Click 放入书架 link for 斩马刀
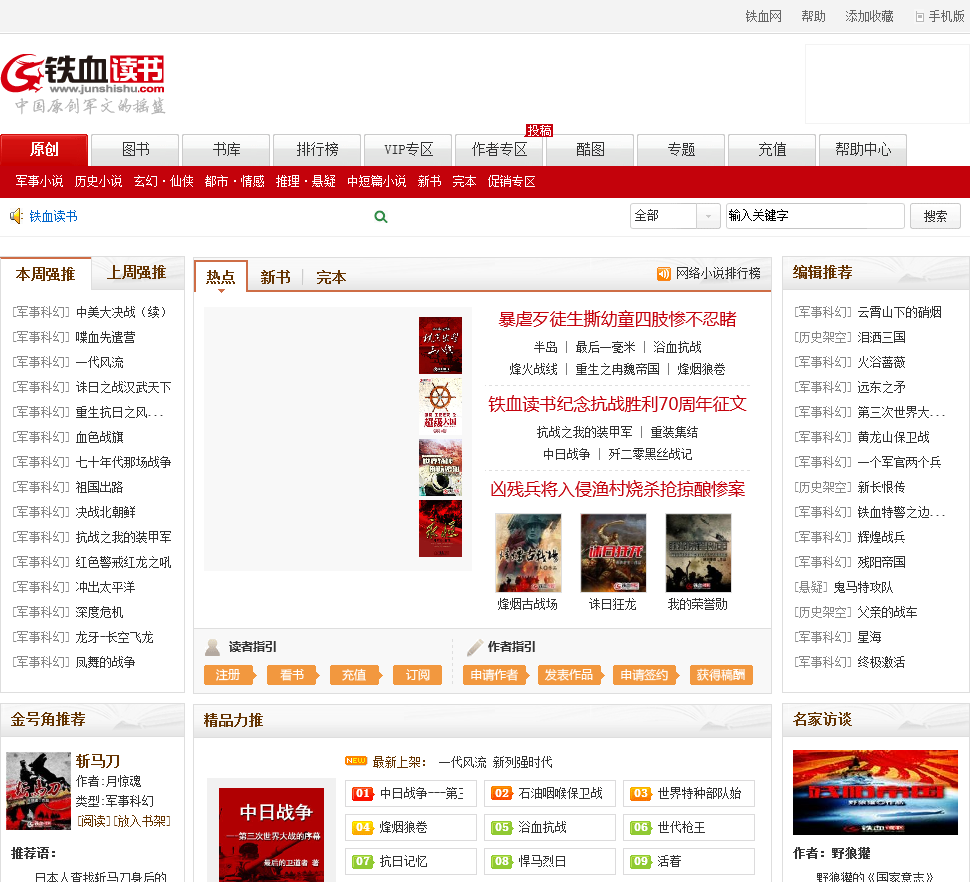970x882 pixels. coord(142,821)
